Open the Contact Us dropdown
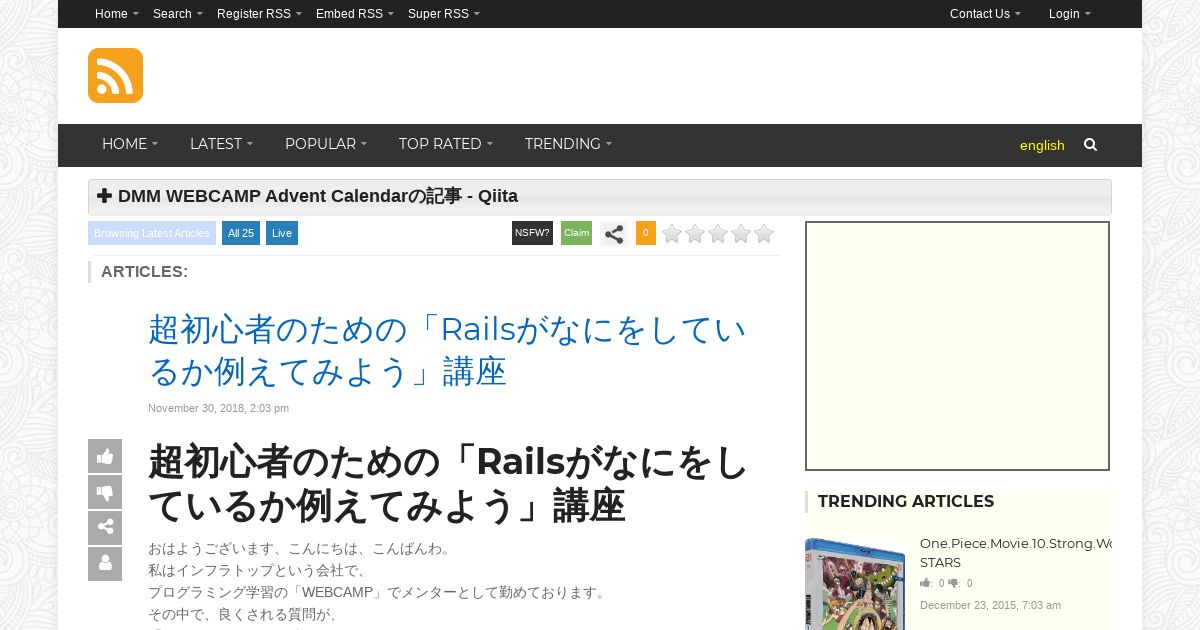1200x630 pixels. [985, 14]
